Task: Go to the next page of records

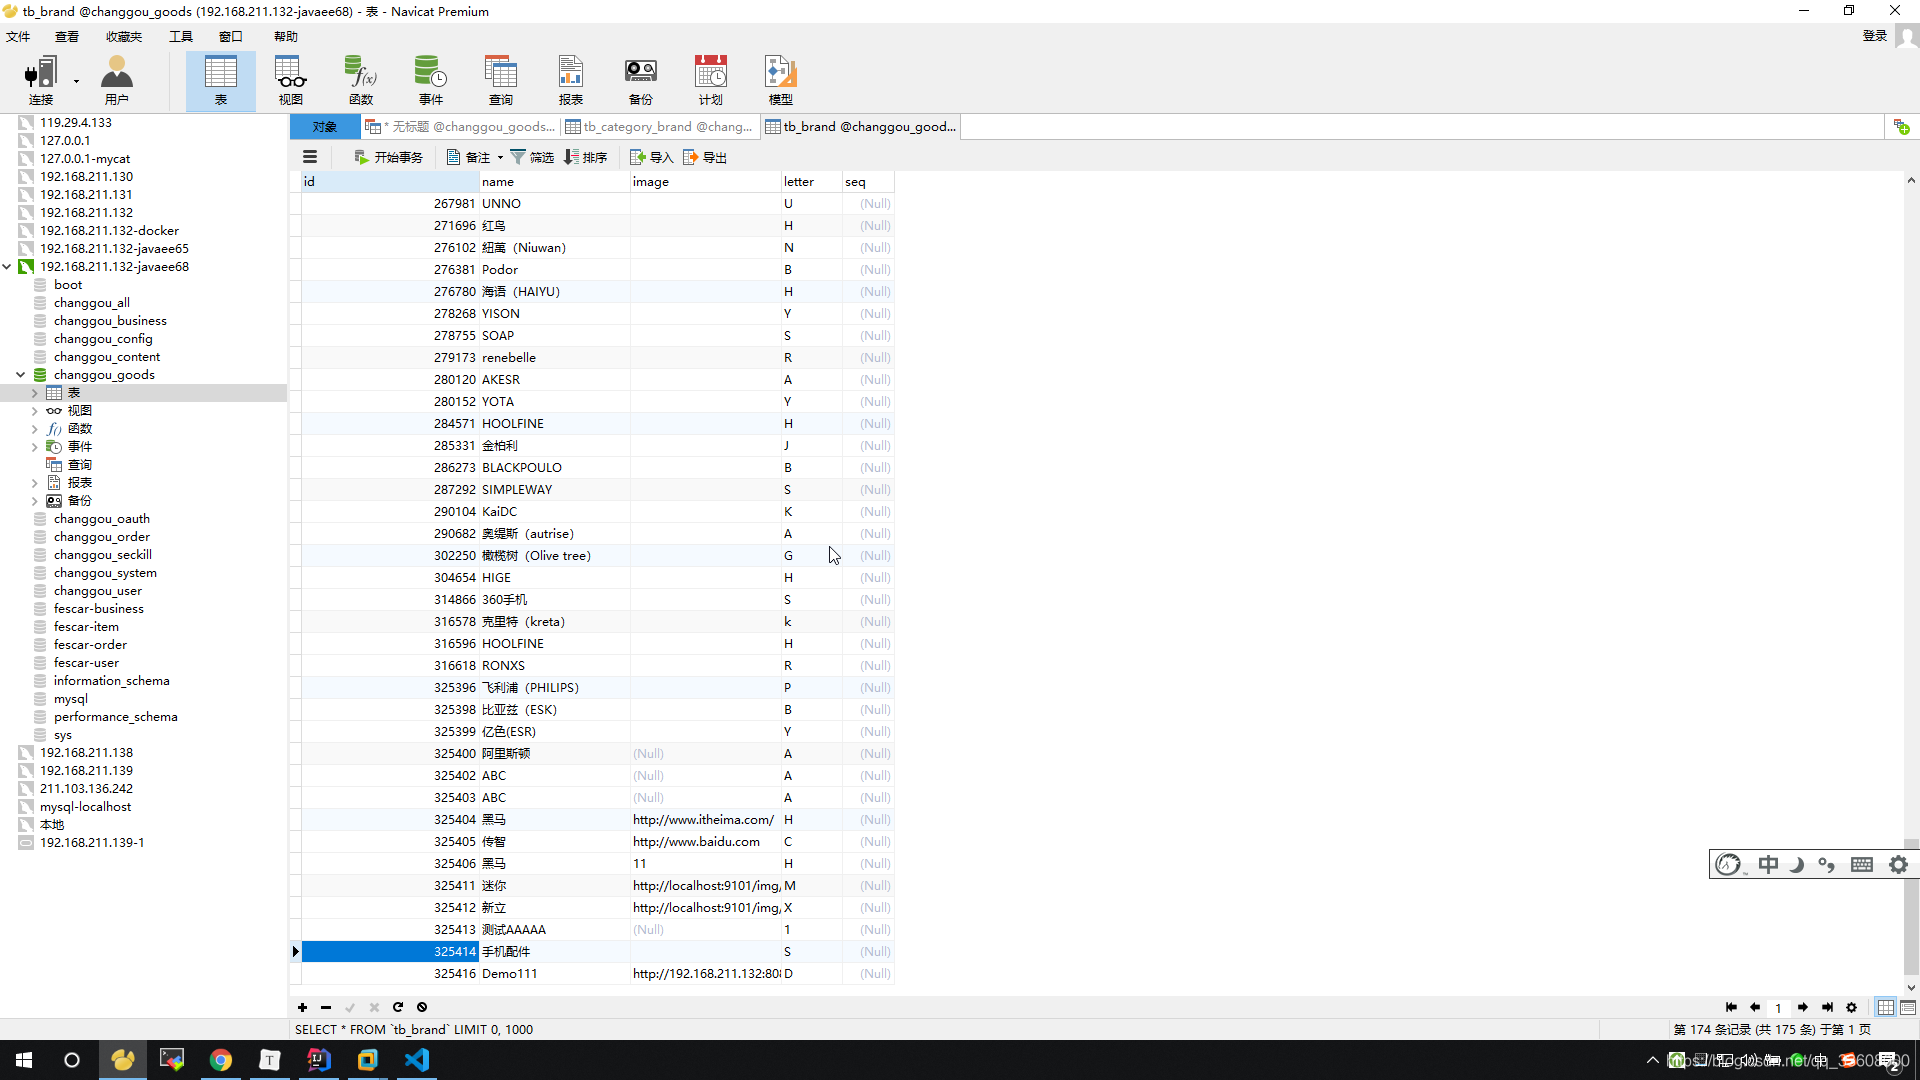Action: (x=1803, y=1007)
